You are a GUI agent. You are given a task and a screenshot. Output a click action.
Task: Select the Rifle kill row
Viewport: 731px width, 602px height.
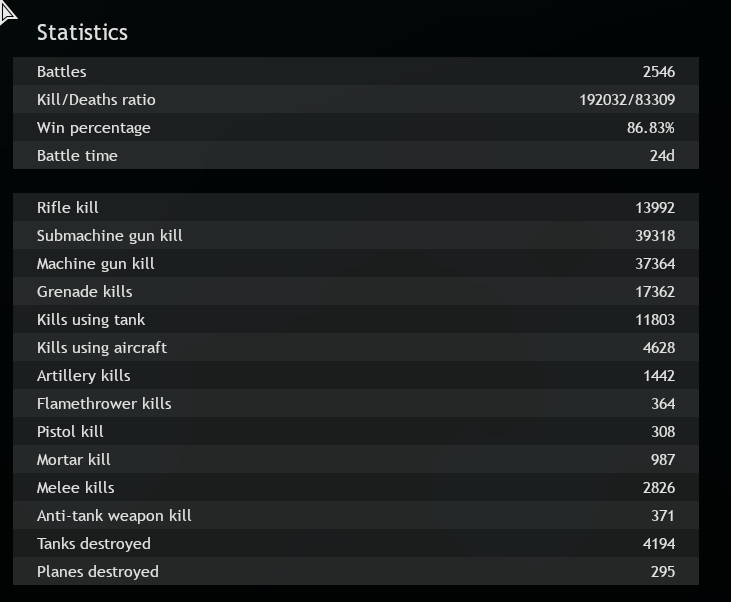coord(356,208)
